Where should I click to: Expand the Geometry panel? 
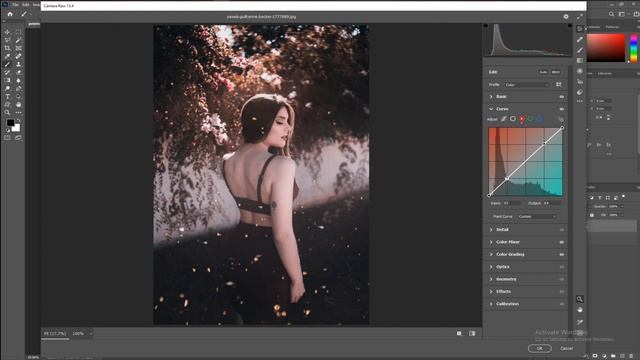click(x=491, y=279)
